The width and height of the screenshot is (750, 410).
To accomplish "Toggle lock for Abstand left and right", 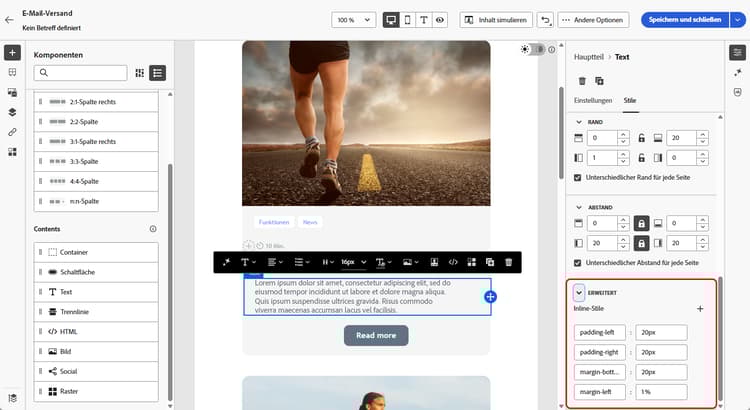I will coord(641,244).
